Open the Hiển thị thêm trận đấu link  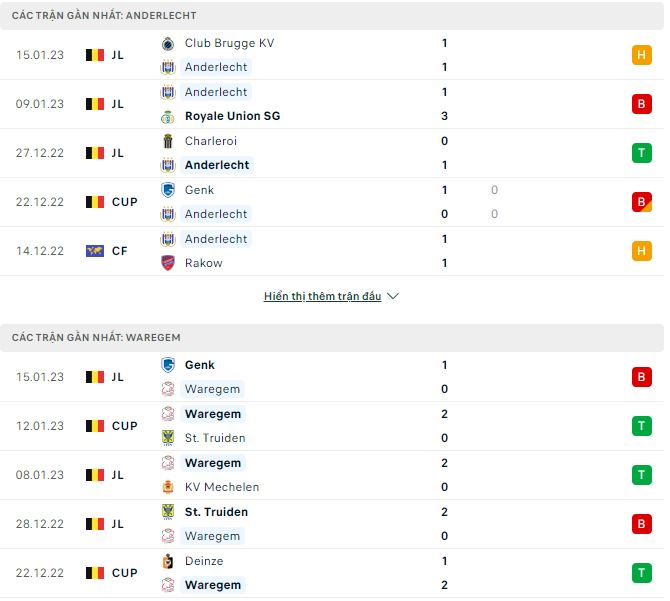point(322,297)
